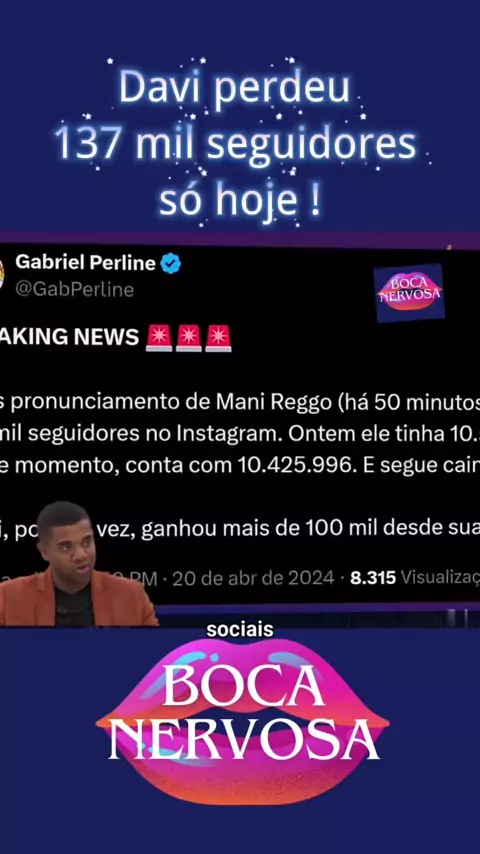Click the tweet date 20 de abr de 2024
The height and width of the screenshot is (854, 480).
tap(253, 578)
